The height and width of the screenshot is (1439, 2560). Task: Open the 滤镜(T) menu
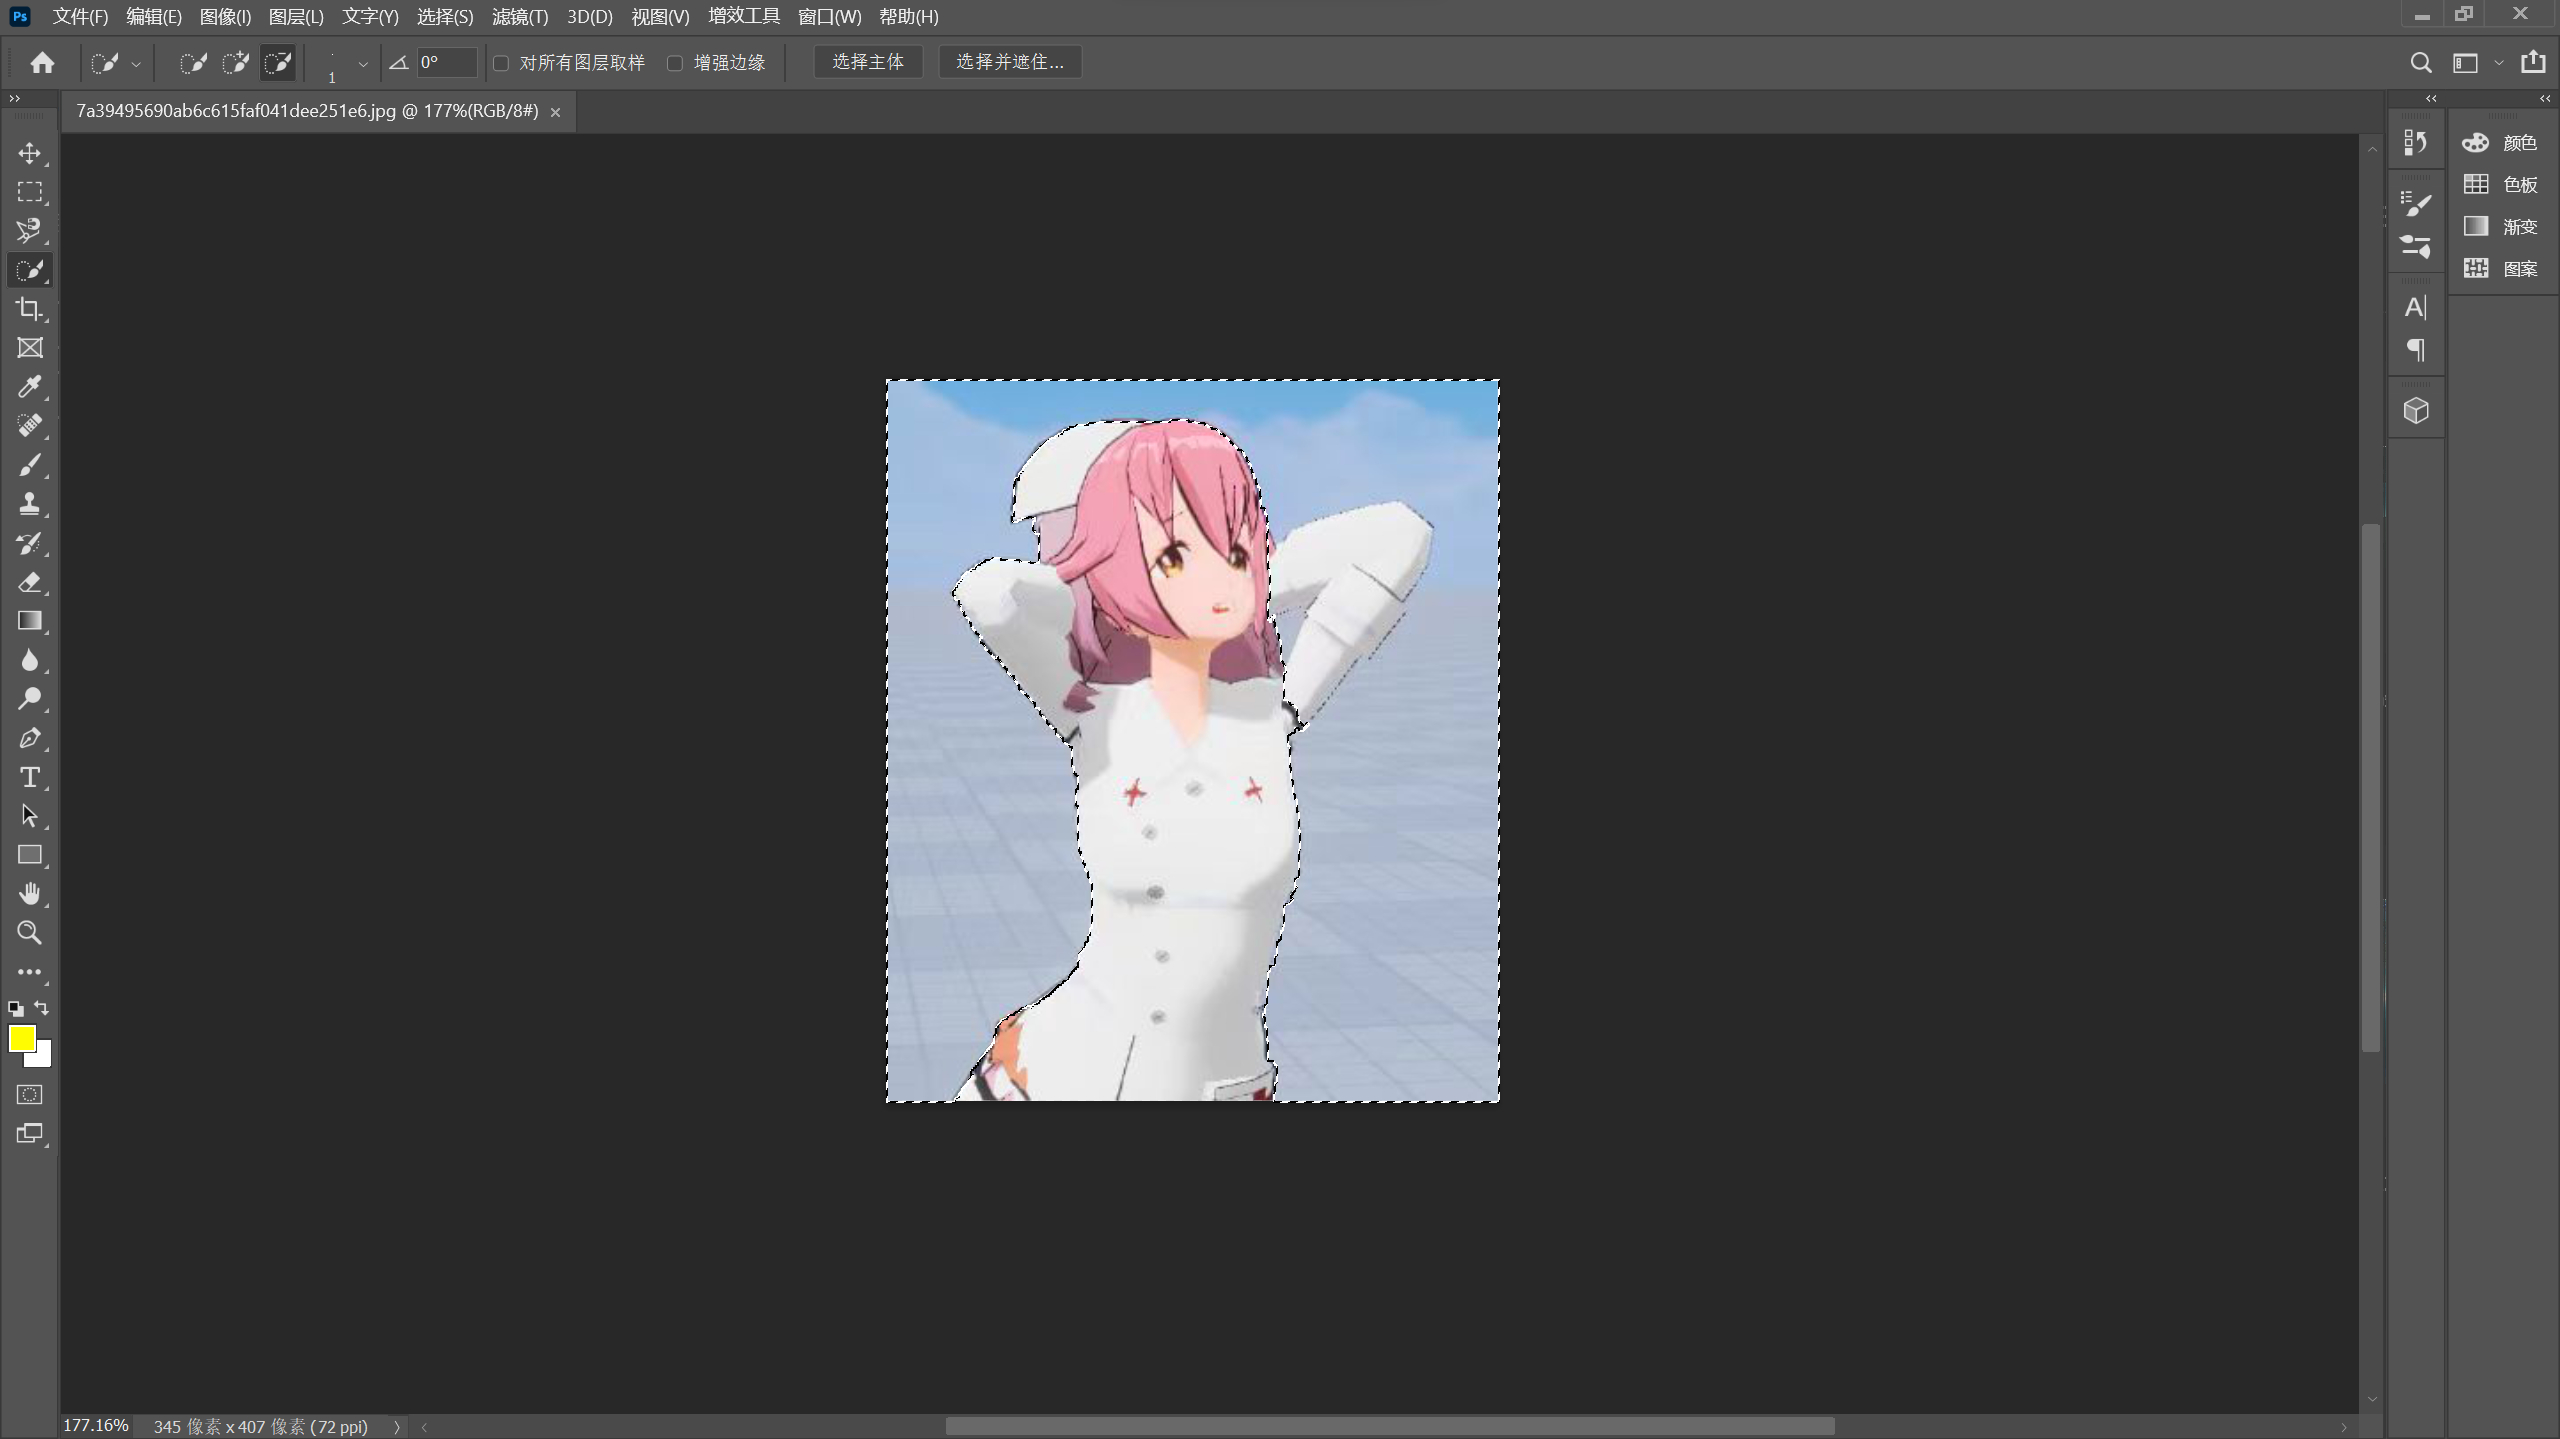click(x=520, y=17)
